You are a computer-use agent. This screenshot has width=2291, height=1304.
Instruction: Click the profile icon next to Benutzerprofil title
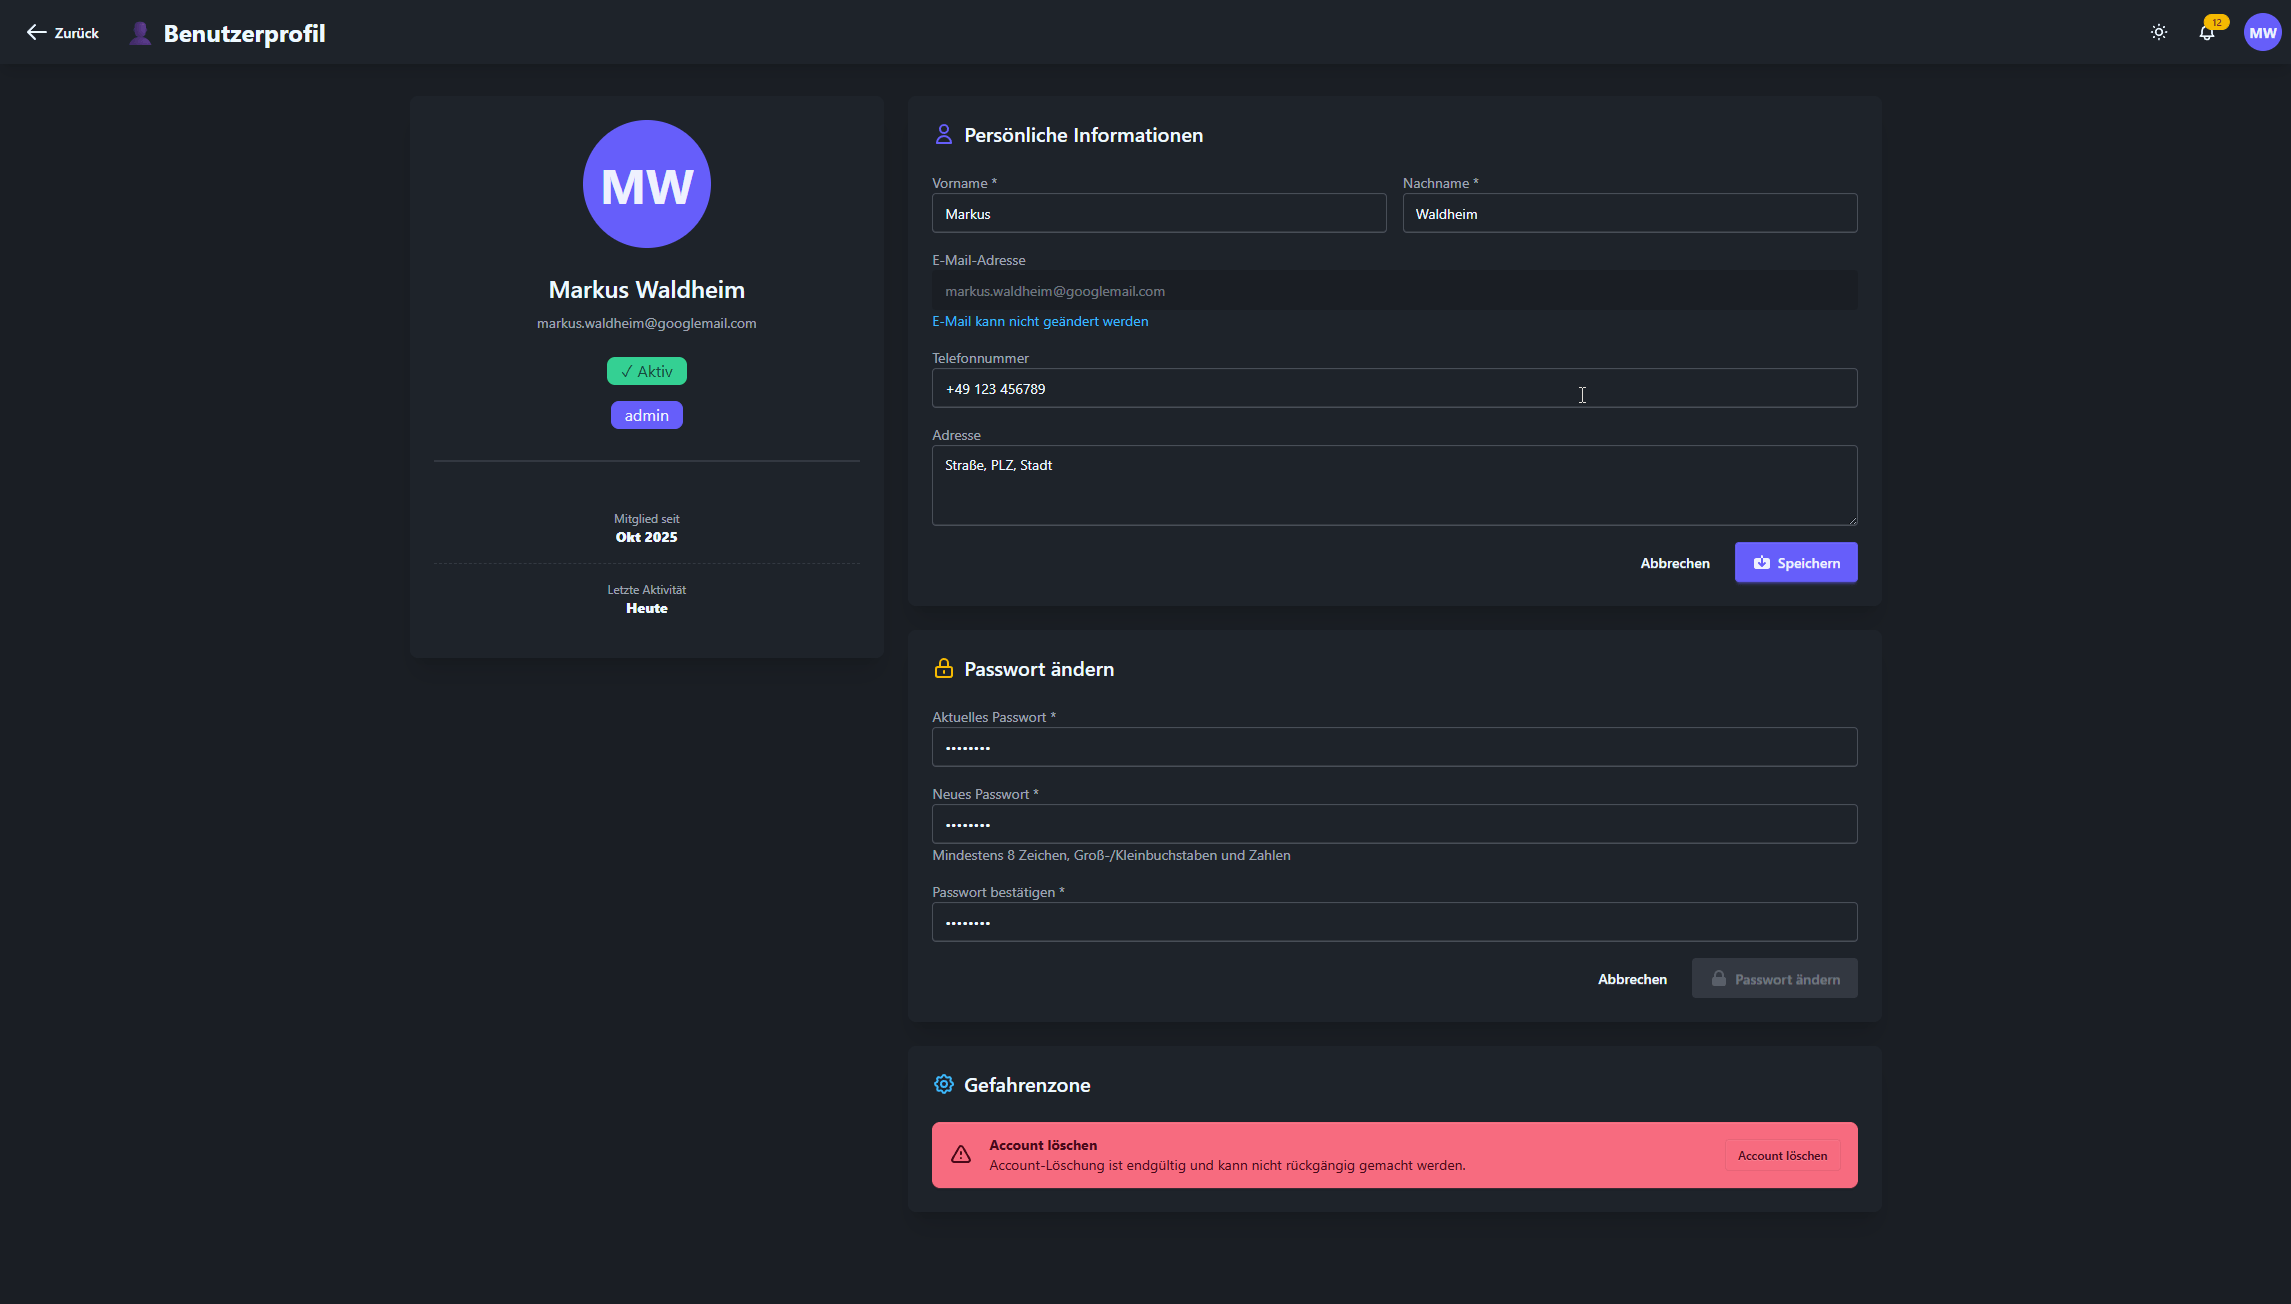[x=141, y=33]
